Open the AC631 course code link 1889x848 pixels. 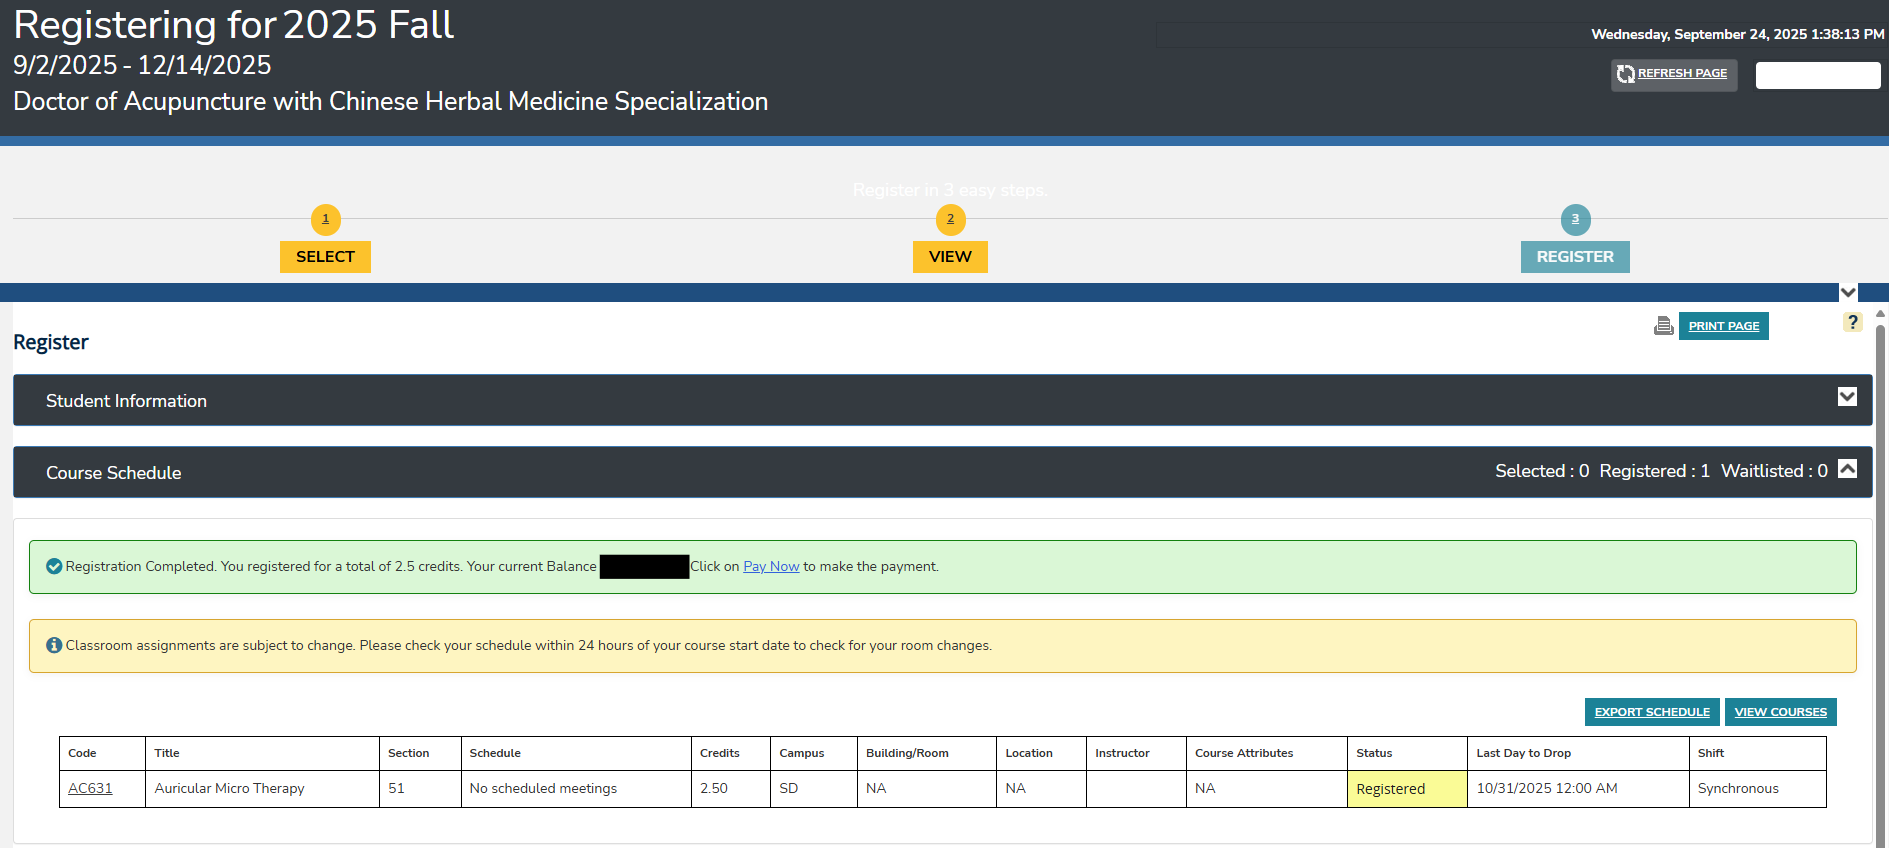click(90, 788)
